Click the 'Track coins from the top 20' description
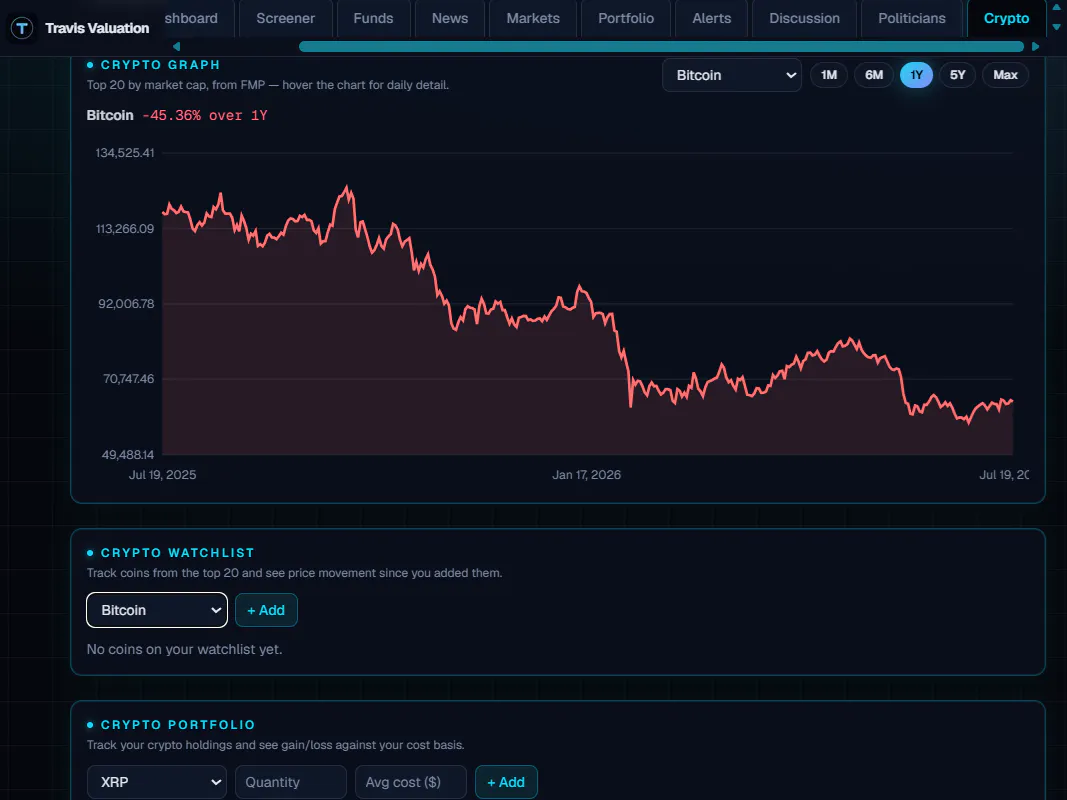 295,573
